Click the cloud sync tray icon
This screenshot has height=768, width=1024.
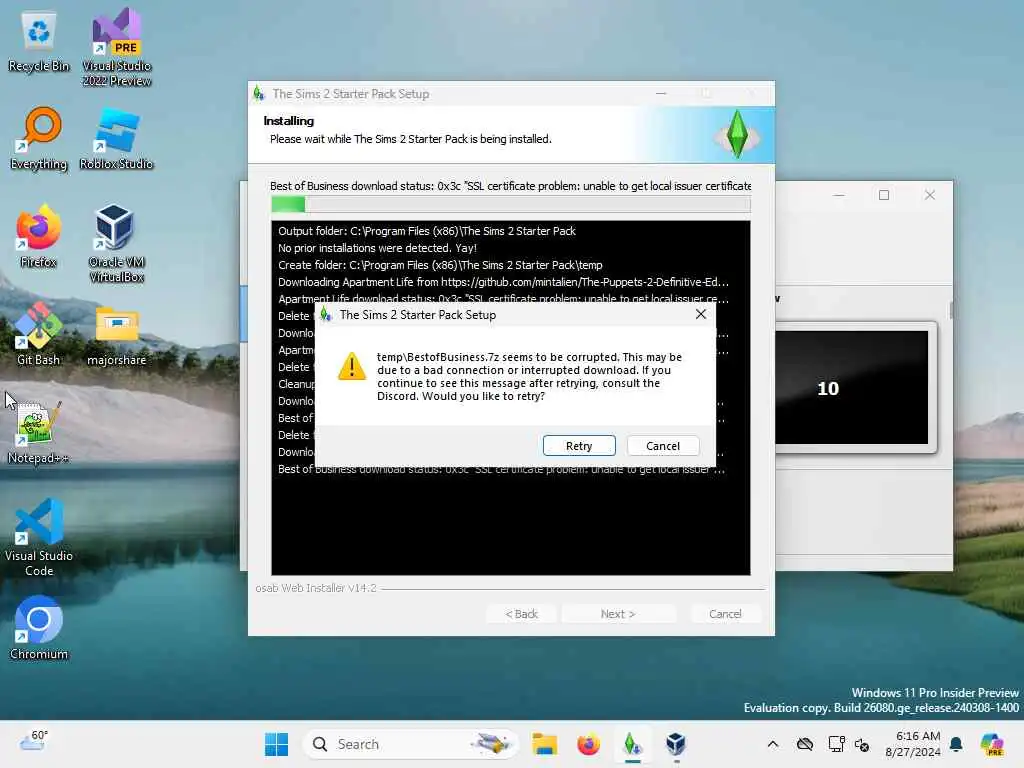coord(805,744)
